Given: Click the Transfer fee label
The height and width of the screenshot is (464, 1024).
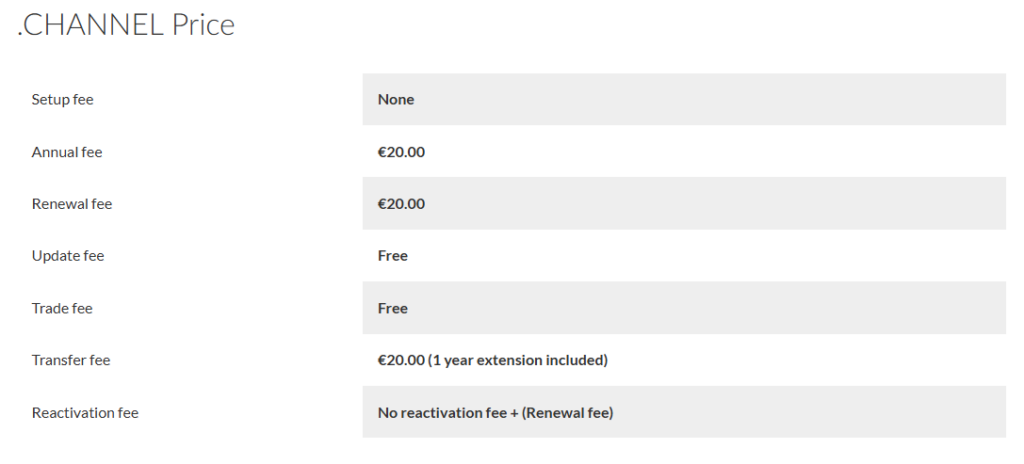Looking at the screenshot, I should click(x=71, y=360).
